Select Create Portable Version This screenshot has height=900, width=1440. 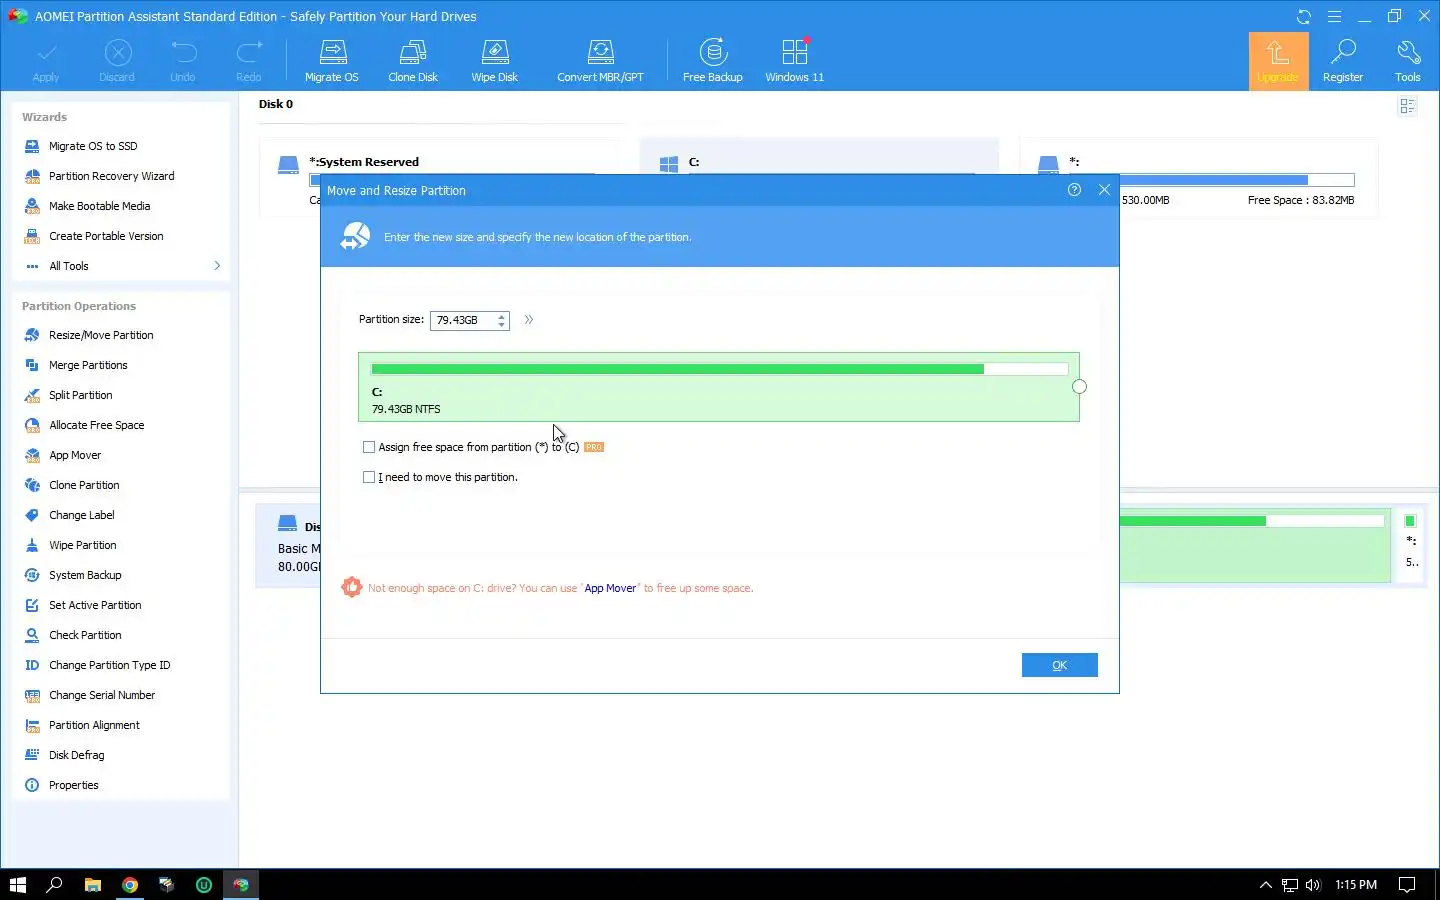coord(106,236)
